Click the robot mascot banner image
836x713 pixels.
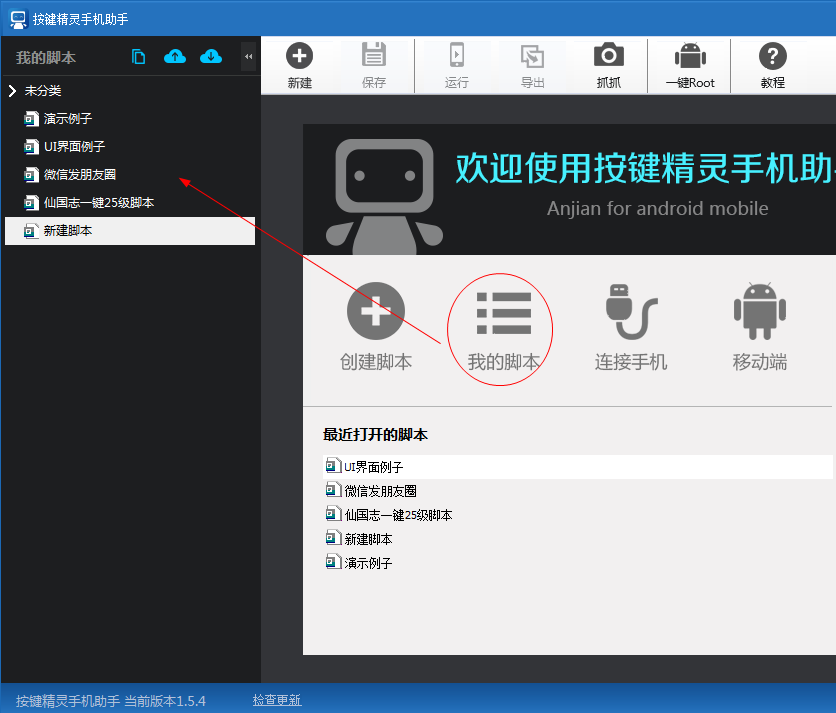click(x=384, y=196)
